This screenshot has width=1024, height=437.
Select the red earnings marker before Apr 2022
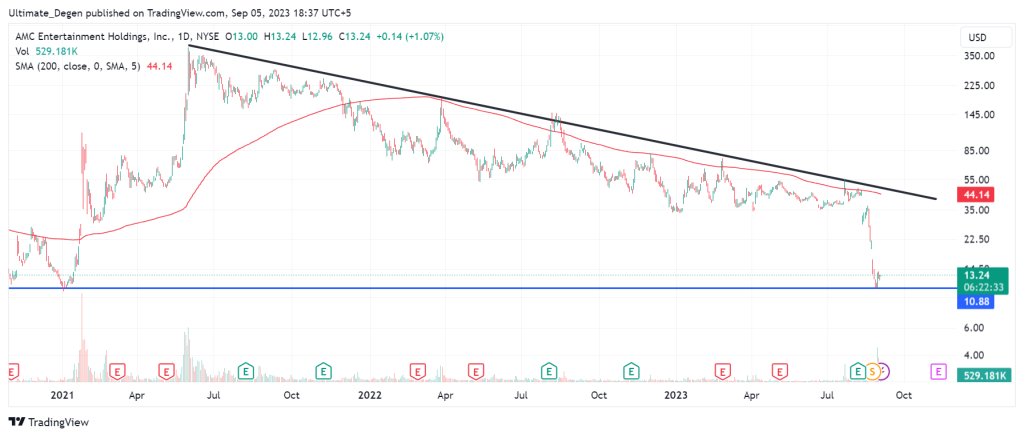[x=419, y=372]
